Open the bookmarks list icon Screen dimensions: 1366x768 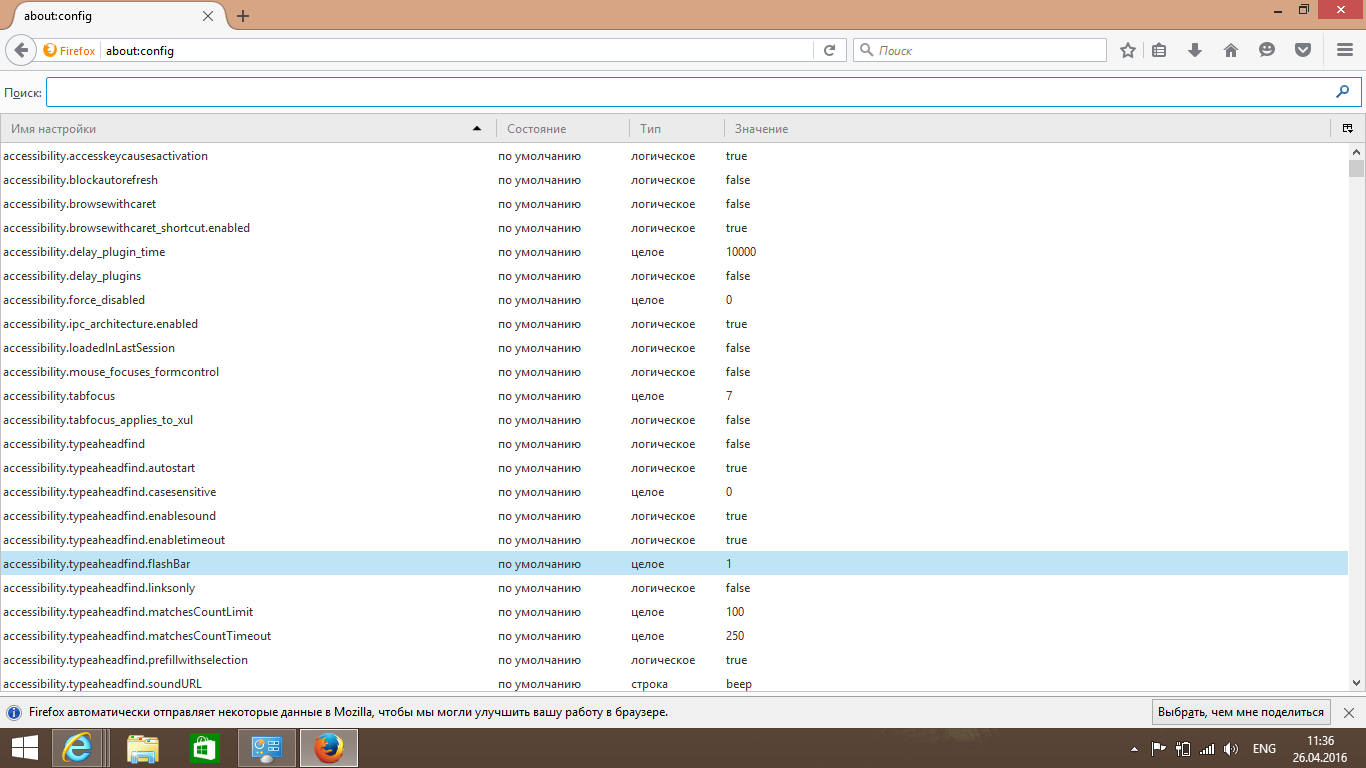[x=1160, y=50]
